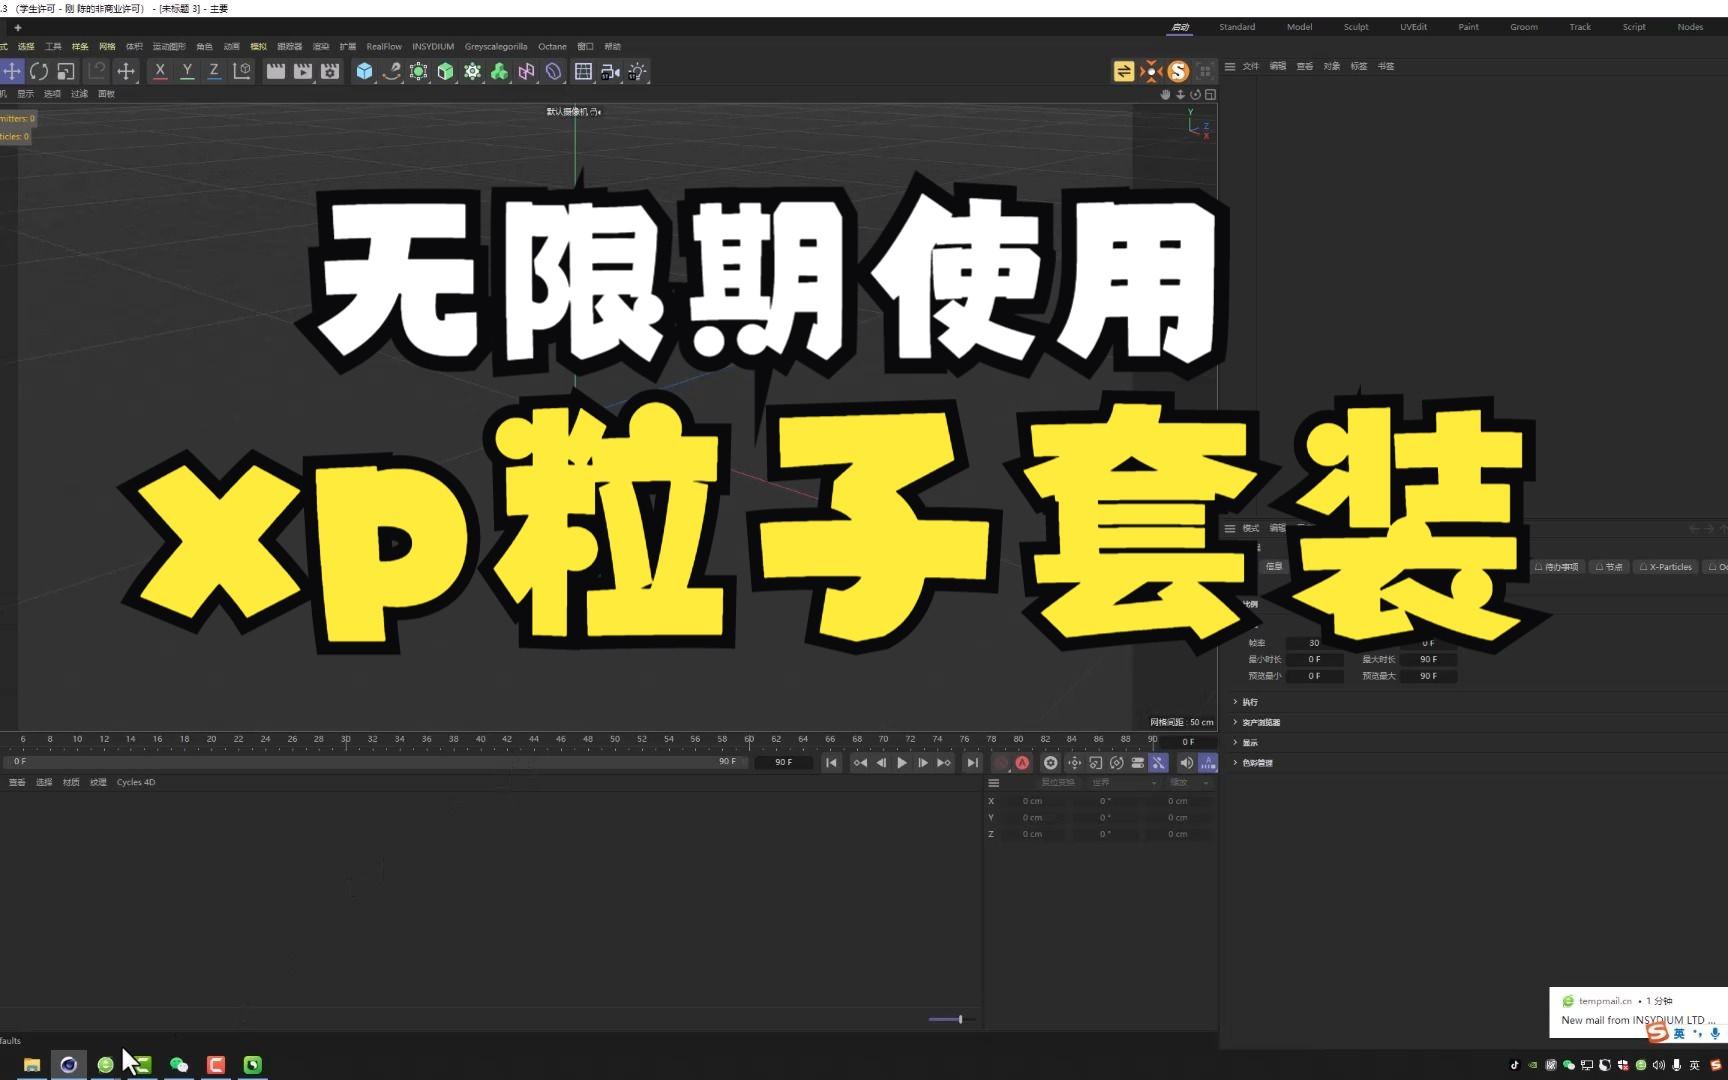The width and height of the screenshot is (1728, 1080).
Task: Open the MoGraph cloner icon
Action: (472, 71)
